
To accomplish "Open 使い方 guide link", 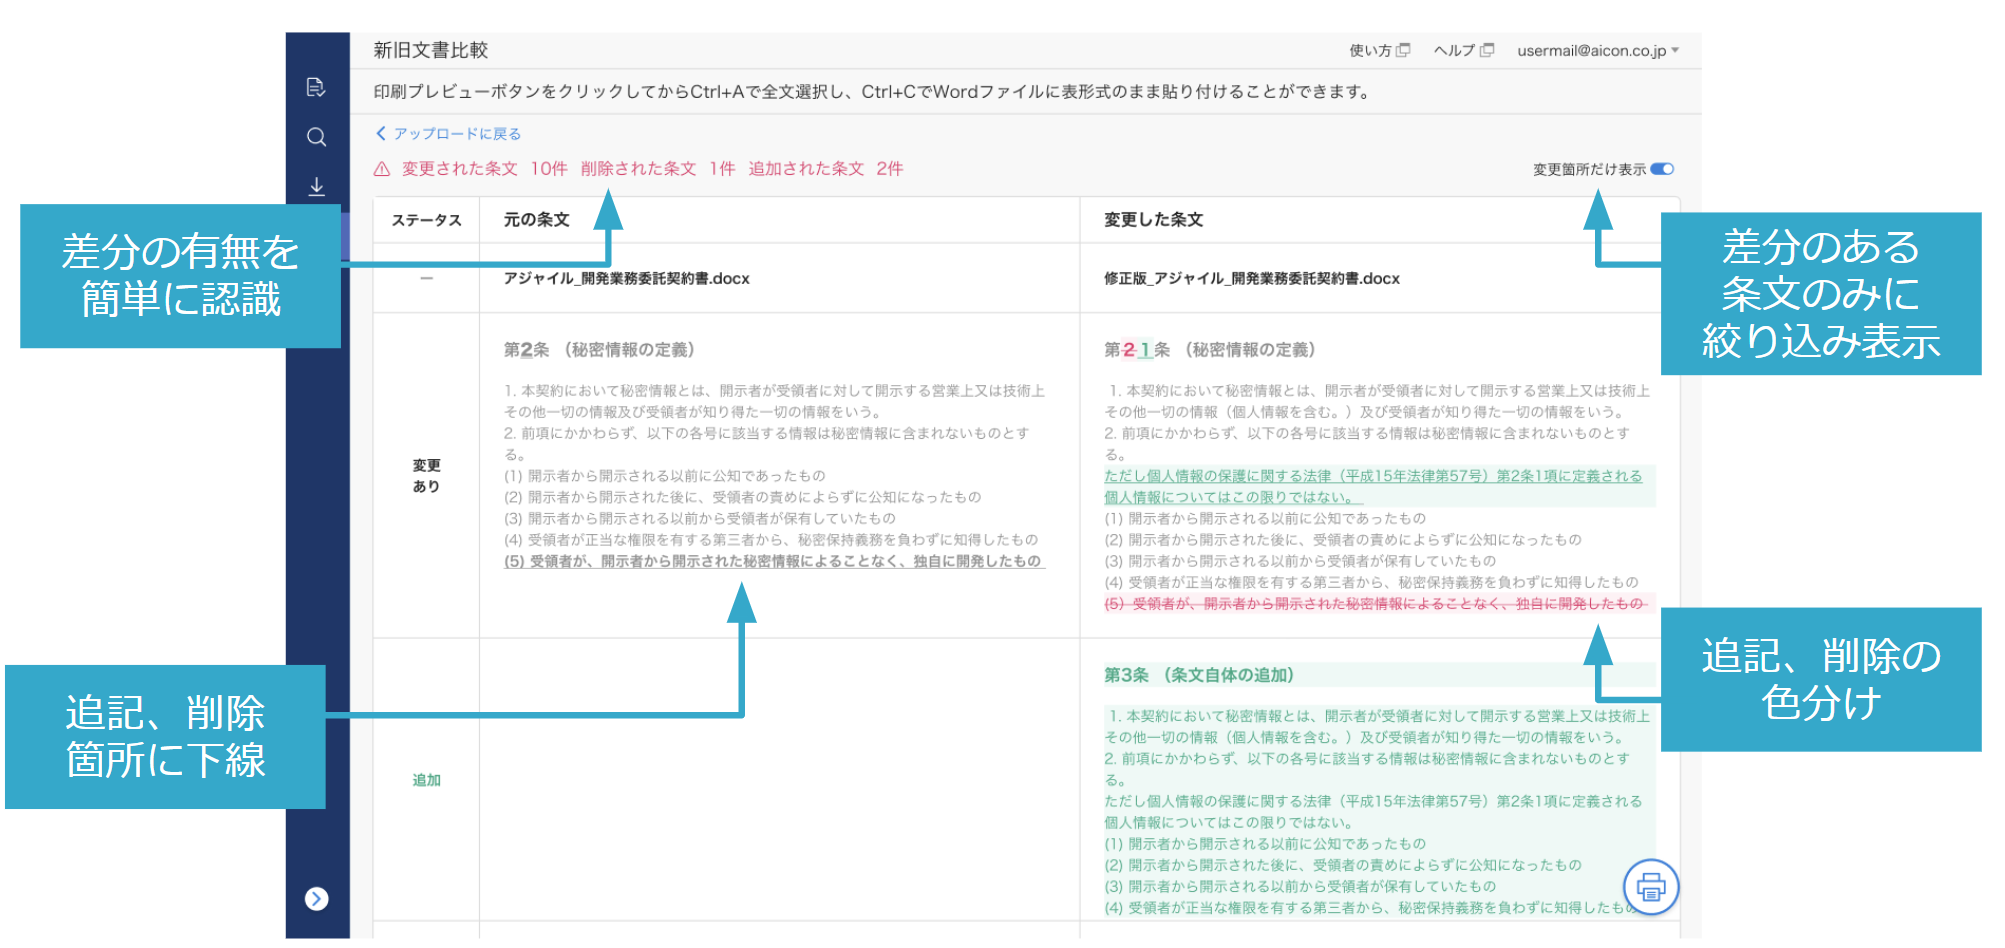I will click(x=1370, y=51).
